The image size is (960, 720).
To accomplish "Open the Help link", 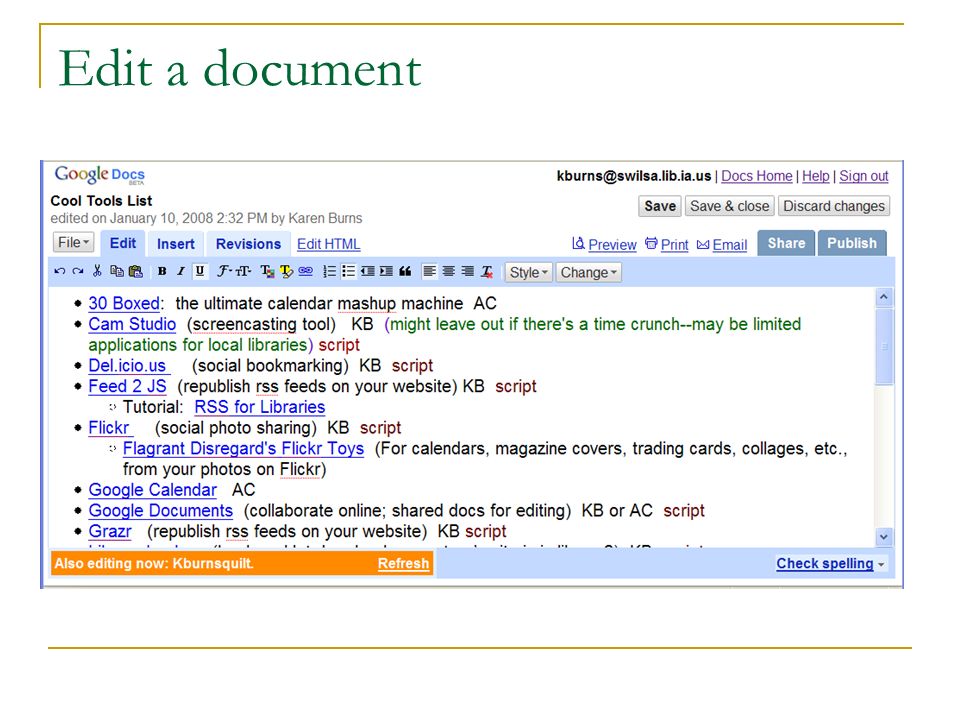I will pyautogui.click(x=816, y=176).
